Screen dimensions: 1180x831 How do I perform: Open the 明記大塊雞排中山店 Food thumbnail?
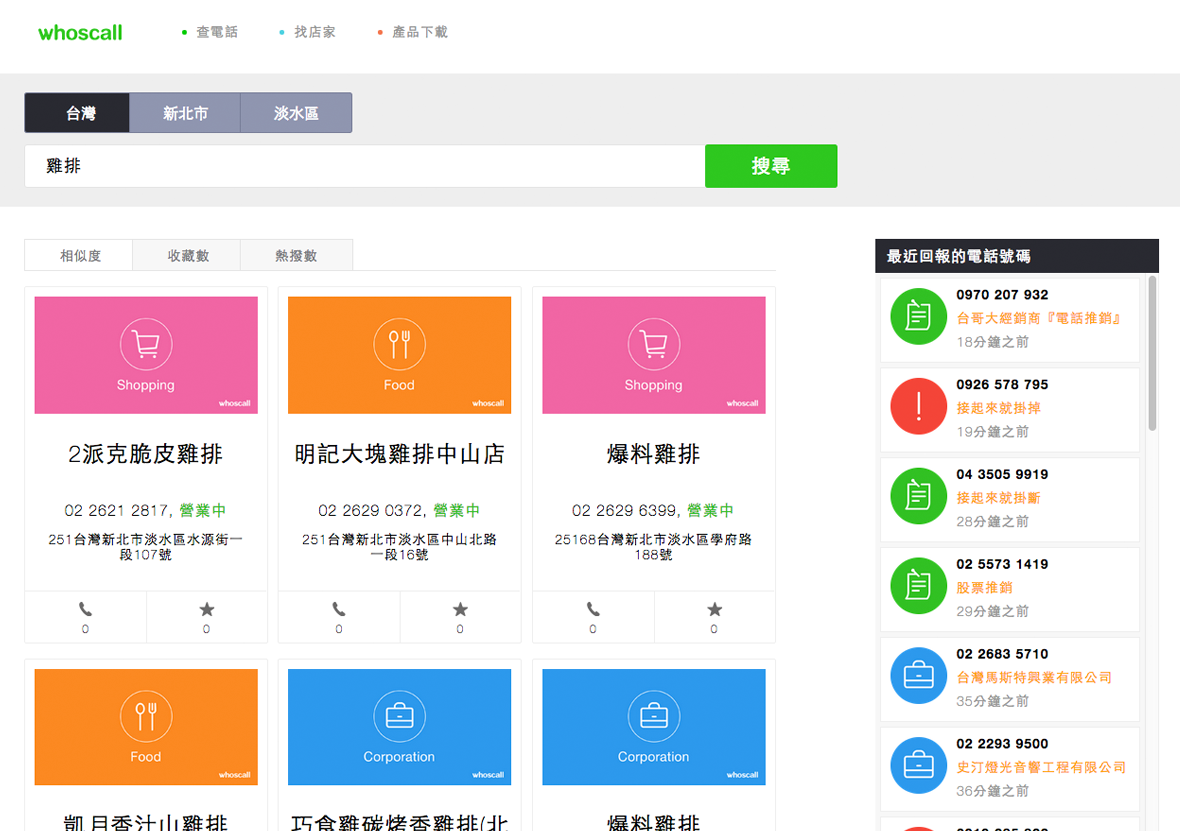(400, 355)
